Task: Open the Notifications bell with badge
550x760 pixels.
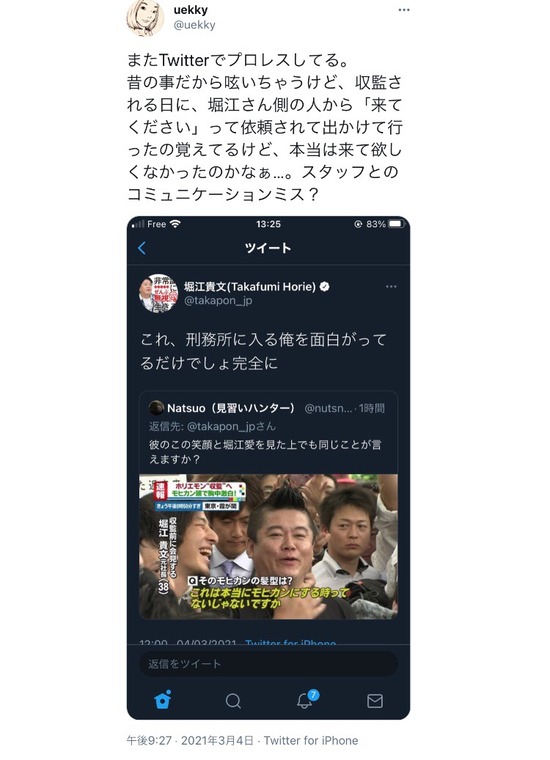Action: pos(307,699)
